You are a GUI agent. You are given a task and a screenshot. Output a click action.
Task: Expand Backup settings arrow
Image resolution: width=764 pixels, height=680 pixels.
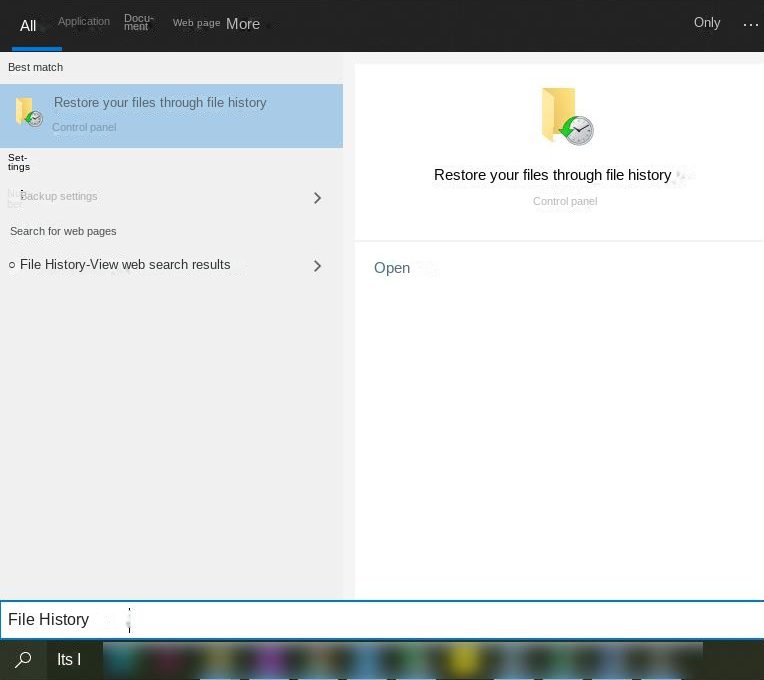317,198
